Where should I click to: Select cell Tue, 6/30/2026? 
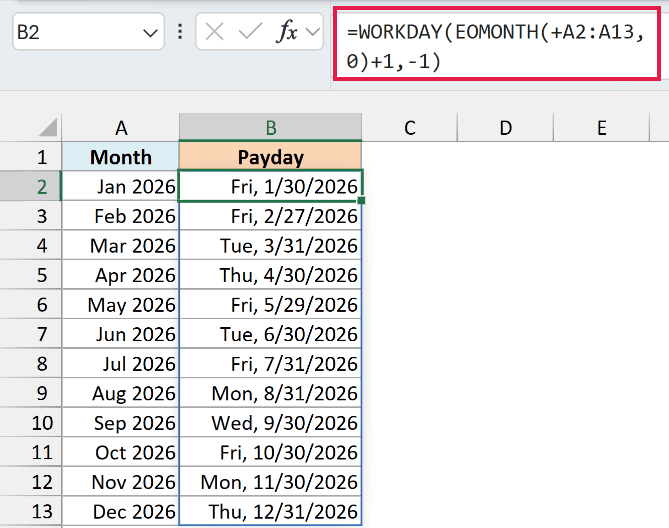tap(271, 334)
